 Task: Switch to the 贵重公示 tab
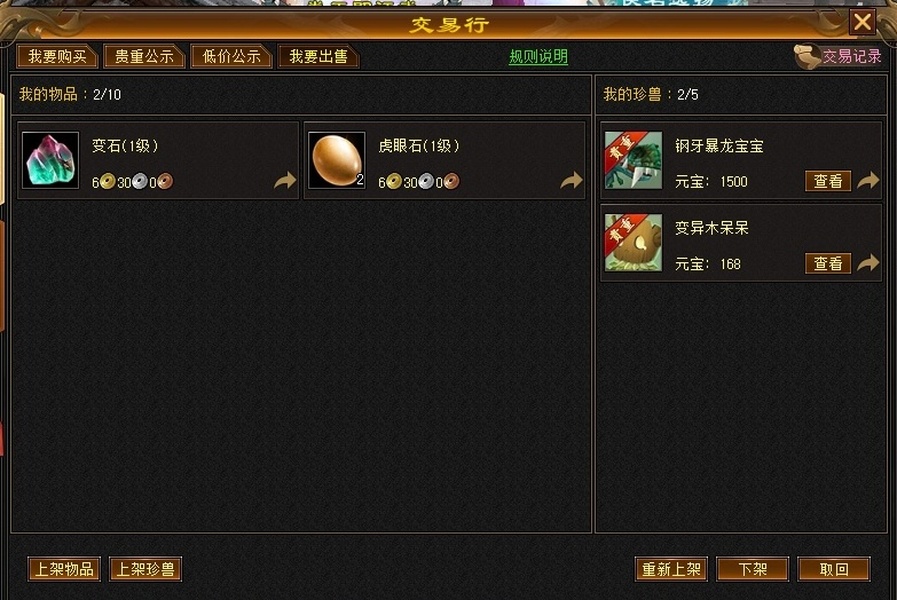[x=144, y=56]
